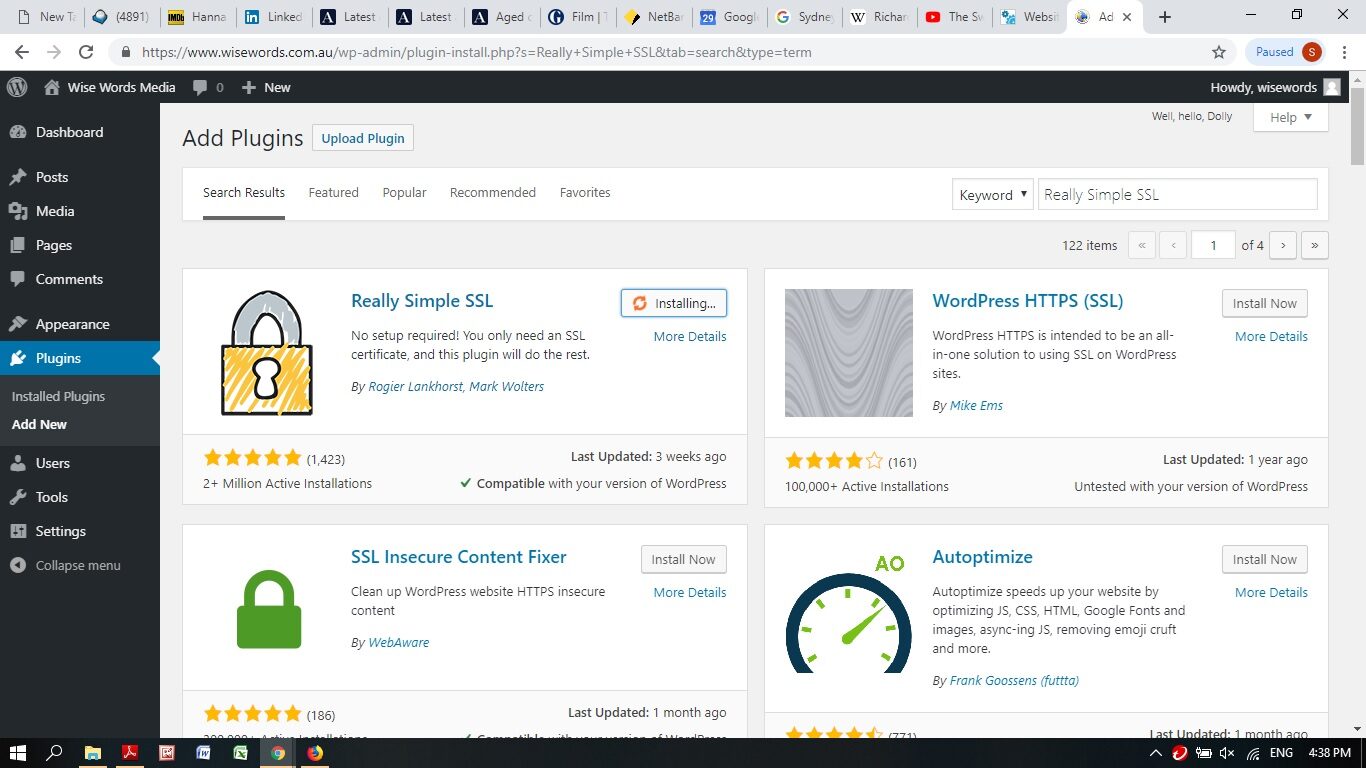This screenshot has height=768, width=1366.
Task: Open the Users menu
Action: 53,463
